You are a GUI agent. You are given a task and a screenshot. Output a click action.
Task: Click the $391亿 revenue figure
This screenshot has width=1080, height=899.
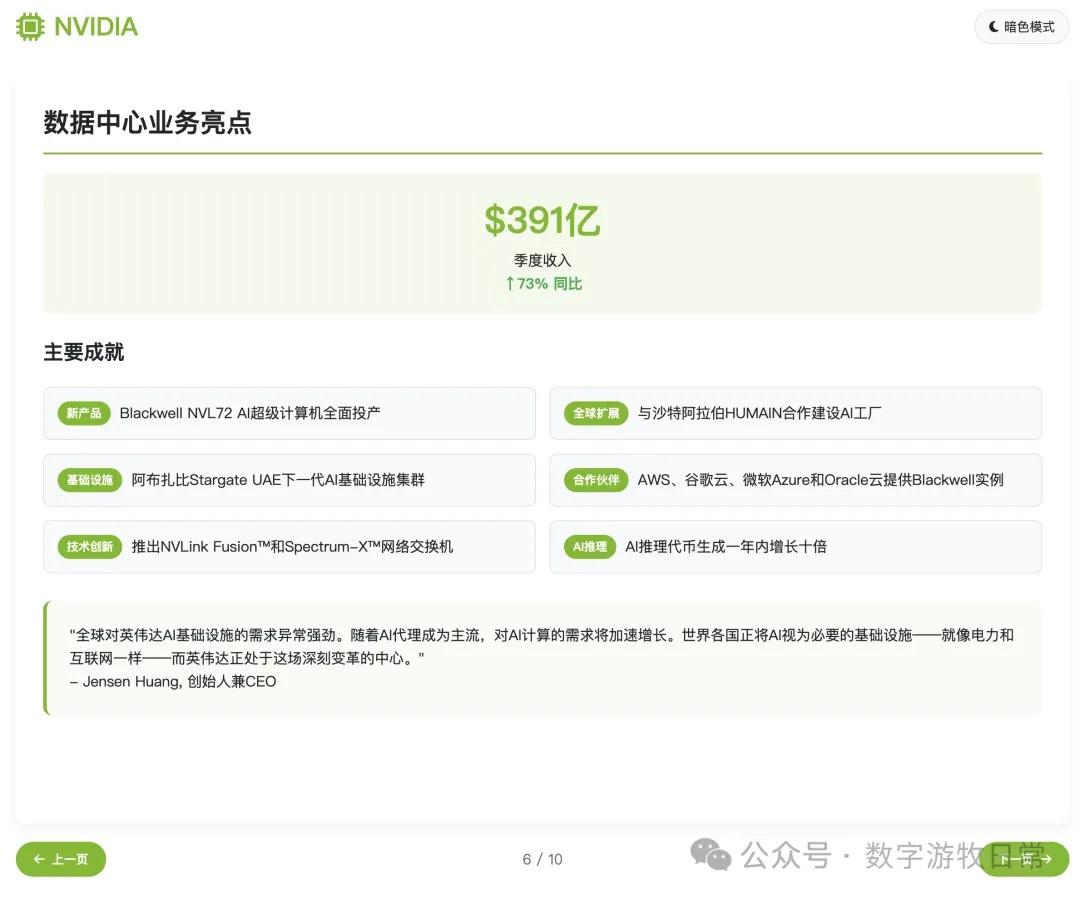[543, 218]
